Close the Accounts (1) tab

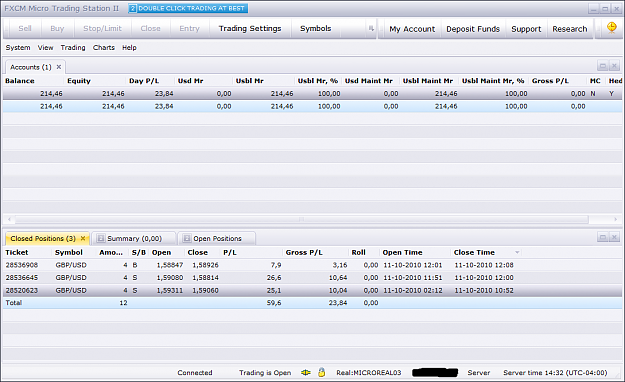pyautogui.click(x=59, y=67)
